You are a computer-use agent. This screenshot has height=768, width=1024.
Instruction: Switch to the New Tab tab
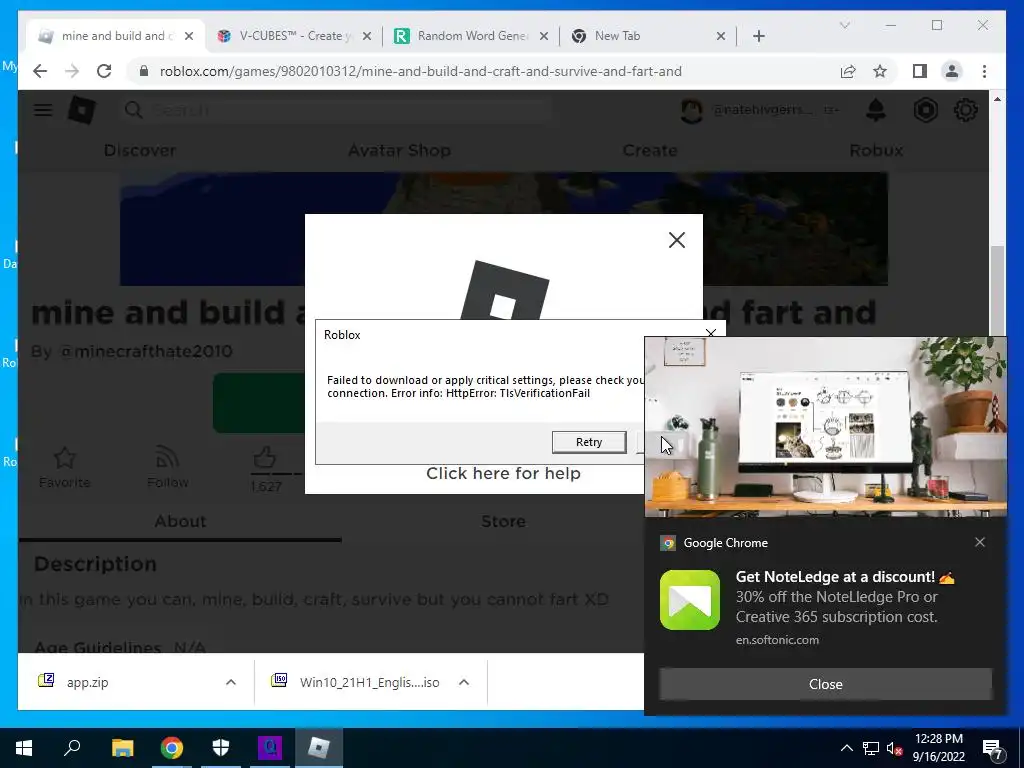[648, 36]
